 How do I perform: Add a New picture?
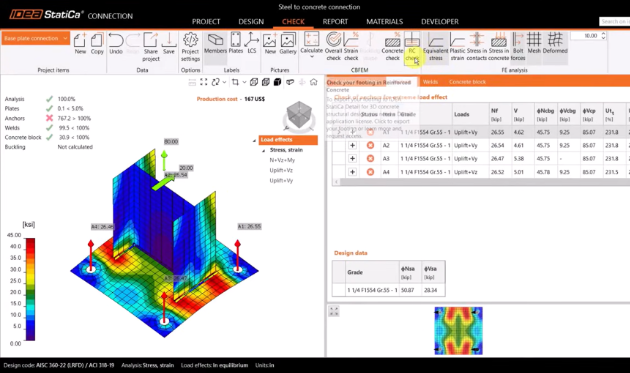click(x=270, y=43)
